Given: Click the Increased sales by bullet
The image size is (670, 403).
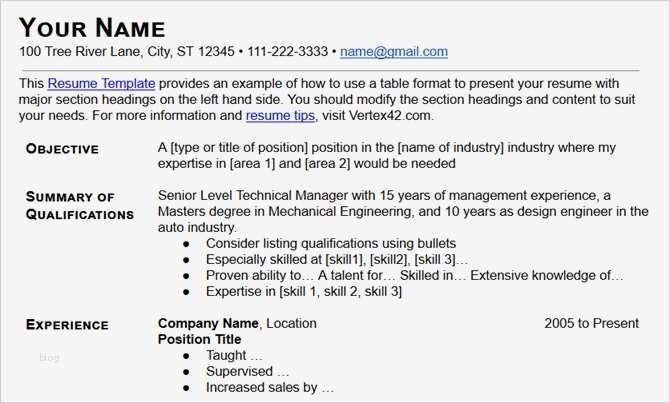Looking at the screenshot, I should point(269,387).
